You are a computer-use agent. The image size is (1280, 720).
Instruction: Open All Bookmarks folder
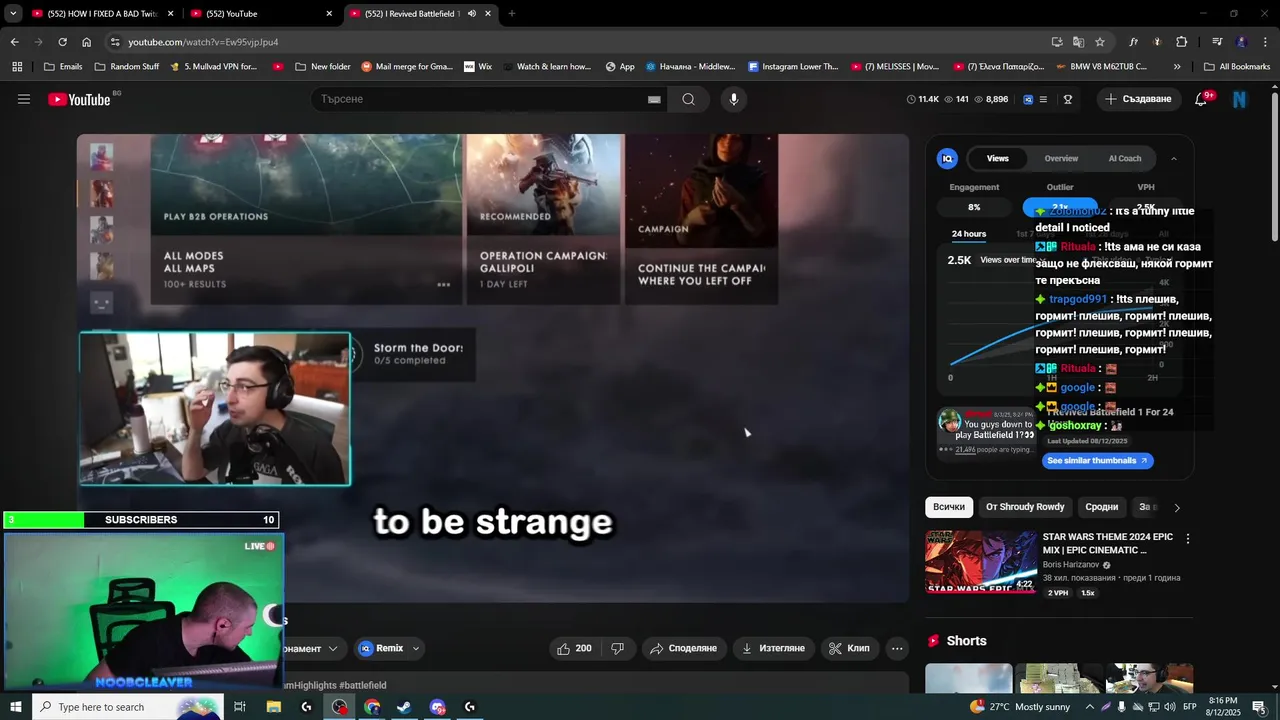click(x=1236, y=67)
